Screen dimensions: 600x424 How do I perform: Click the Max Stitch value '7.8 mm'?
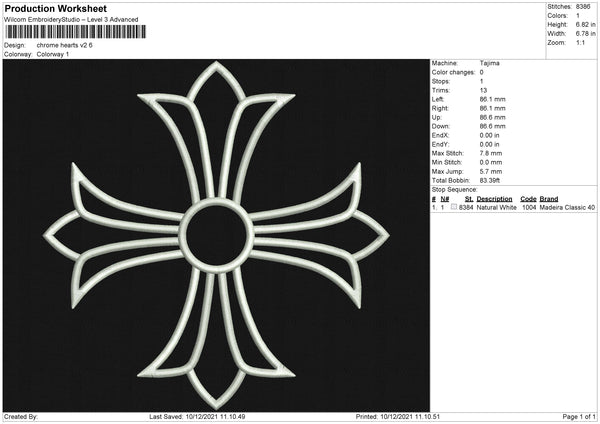click(491, 153)
